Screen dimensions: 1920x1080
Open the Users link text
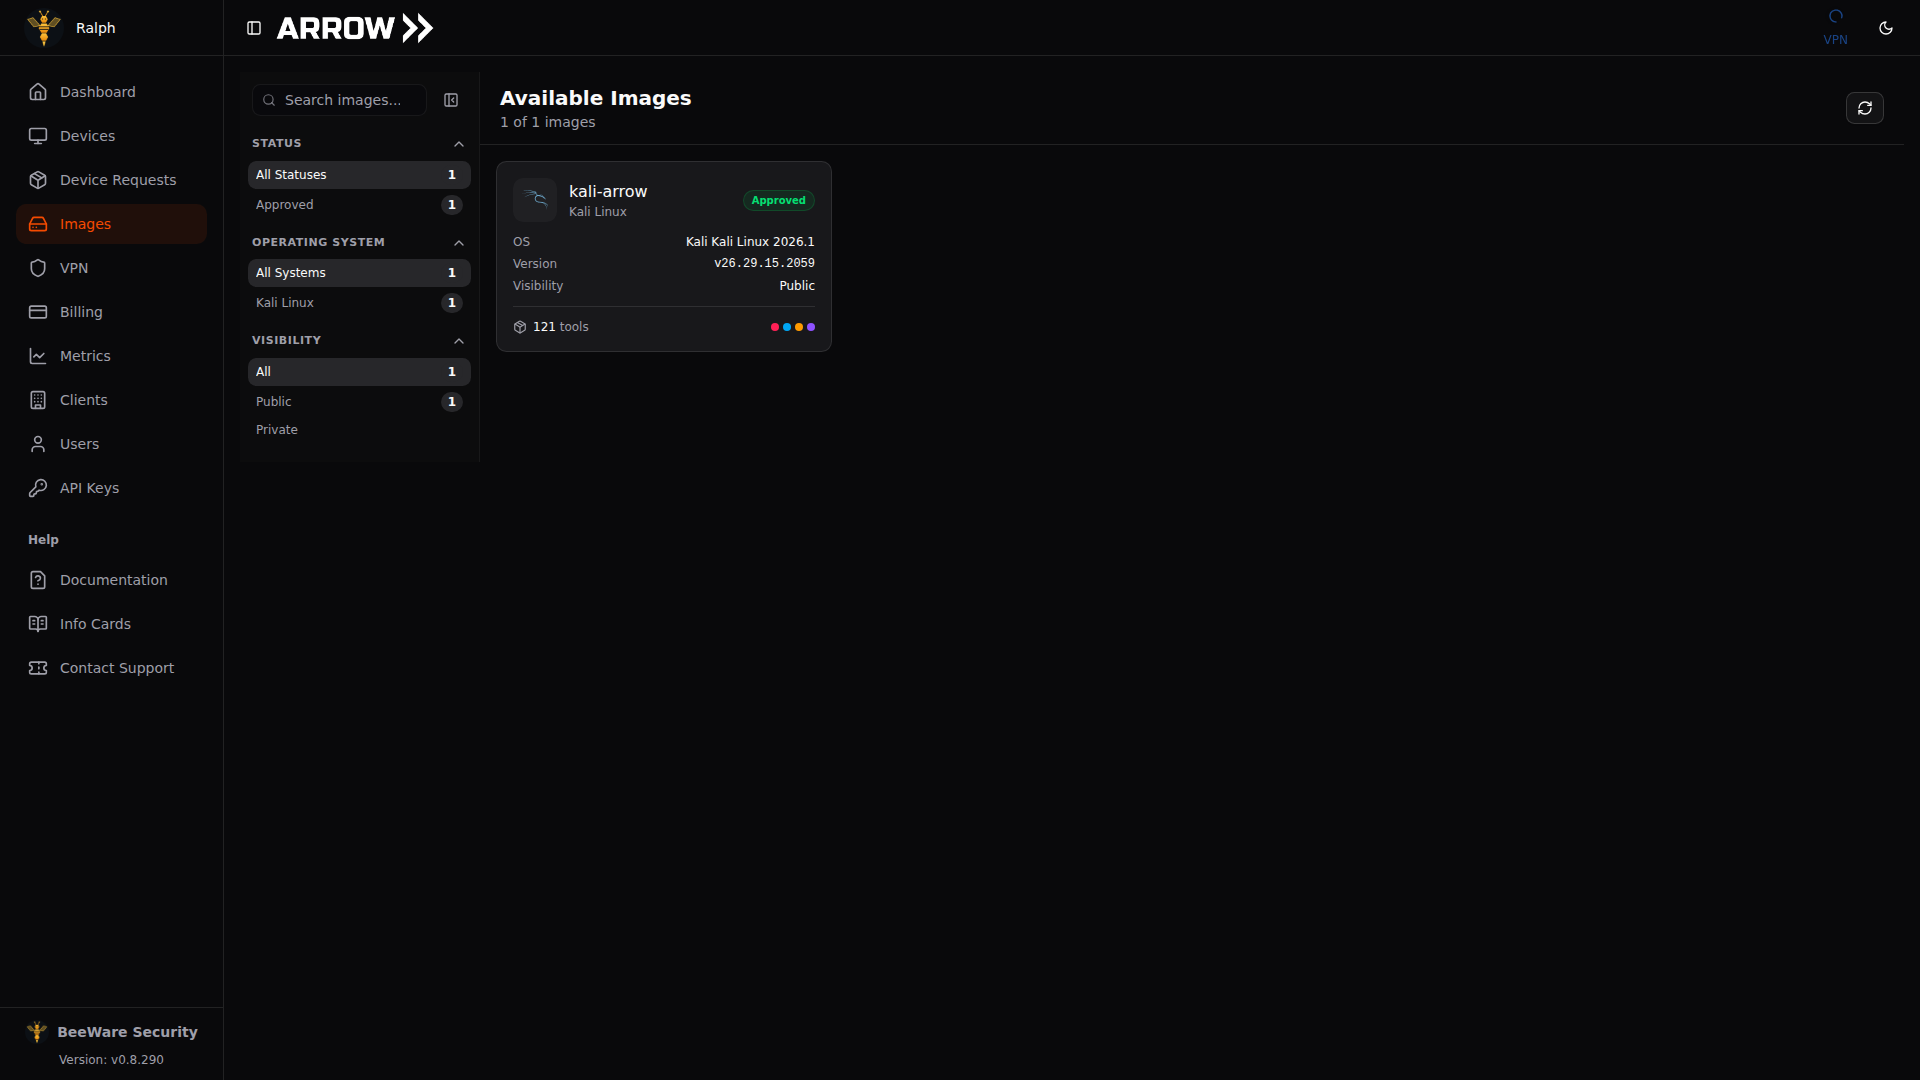coord(80,444)
